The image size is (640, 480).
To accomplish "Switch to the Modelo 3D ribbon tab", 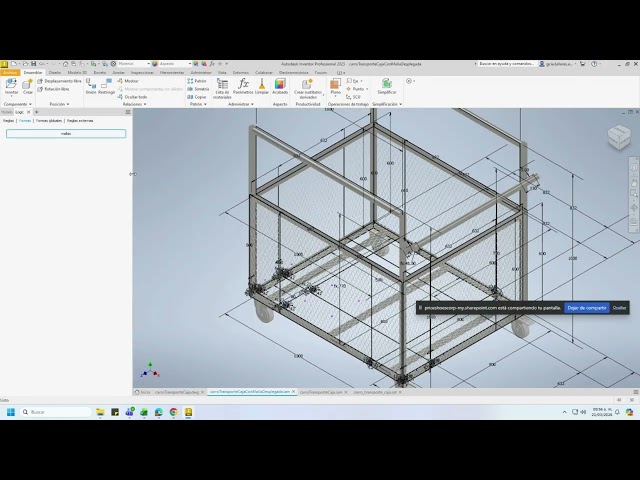I will click(77, 73).
